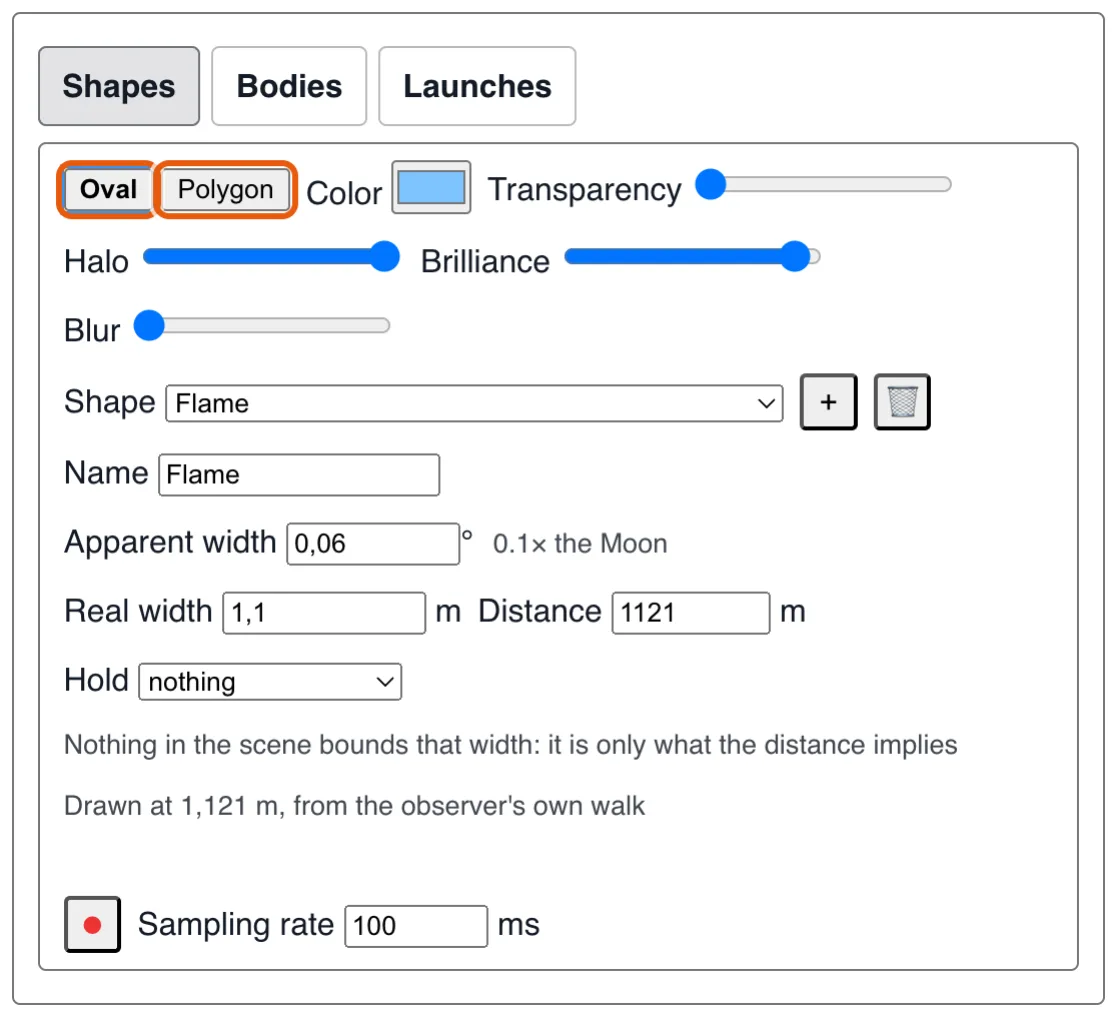Select the Polygon shape type
This screenshot has height=1017, width=1117.
point(225,189)
